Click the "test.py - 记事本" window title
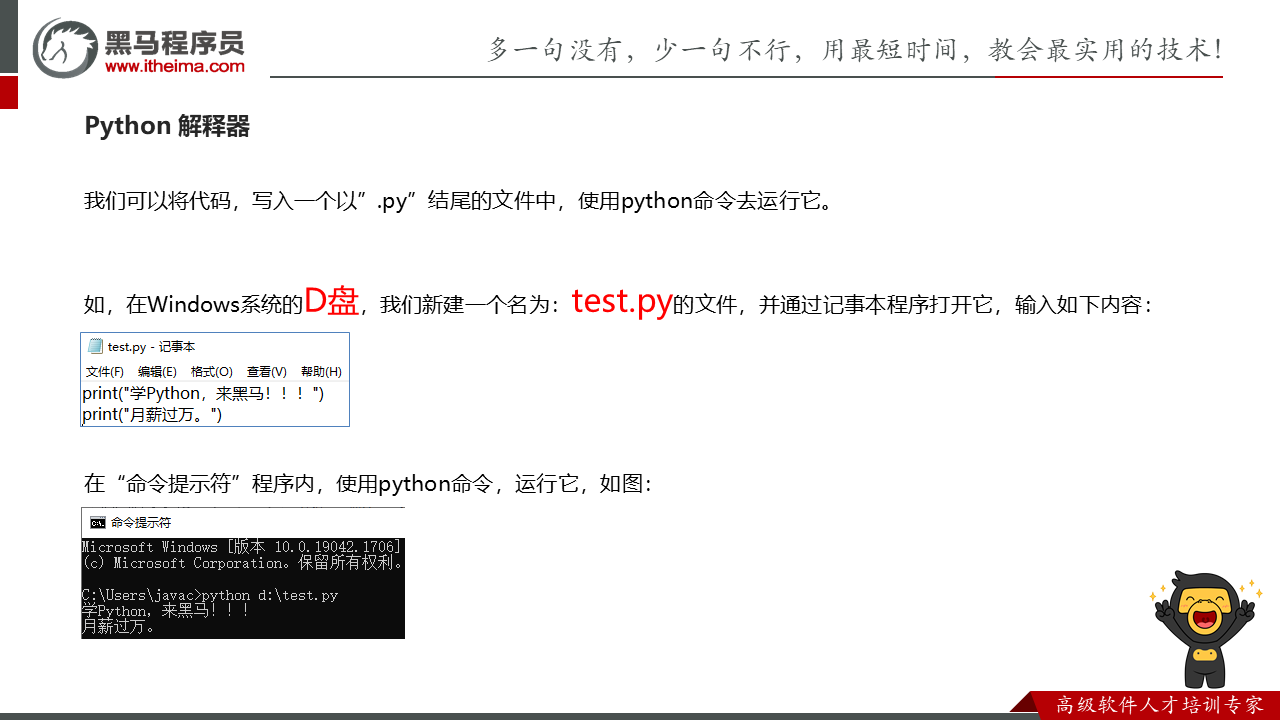 point(152,347)
